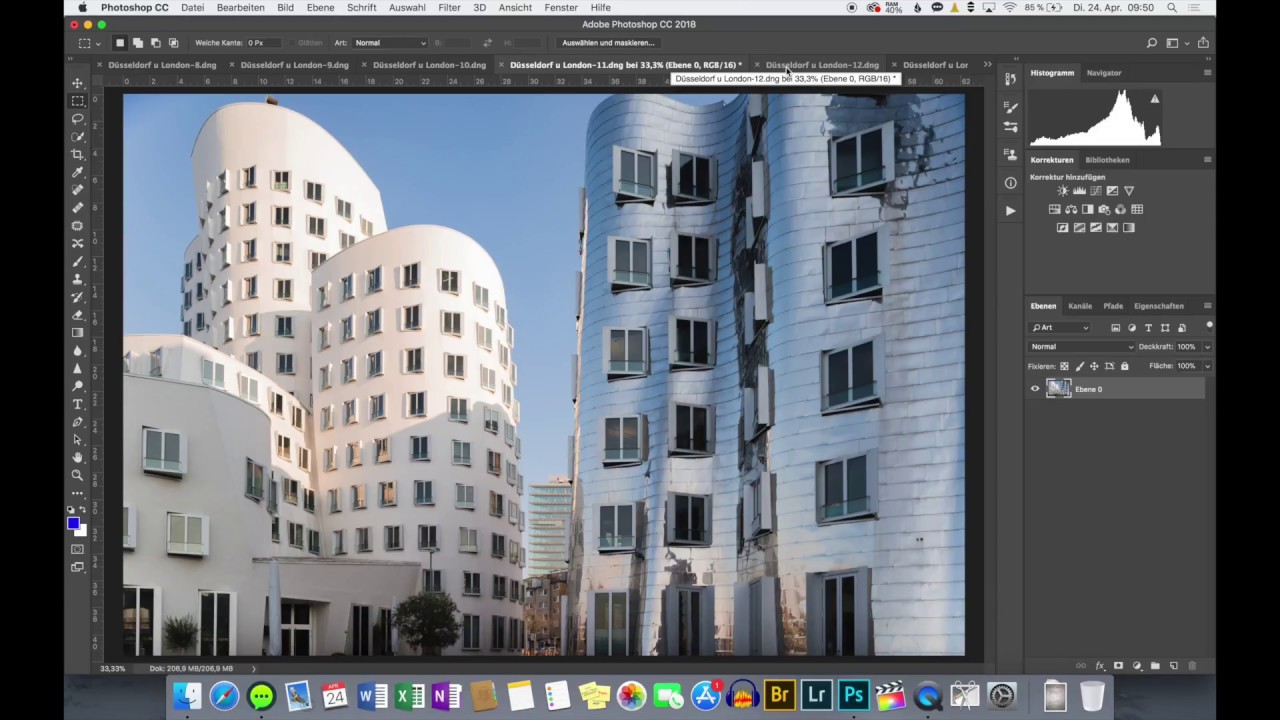Switch to the Bibliotheken tab
Image resolution: width=1280 pixels, height=720 pixels.
[1107, 160]
